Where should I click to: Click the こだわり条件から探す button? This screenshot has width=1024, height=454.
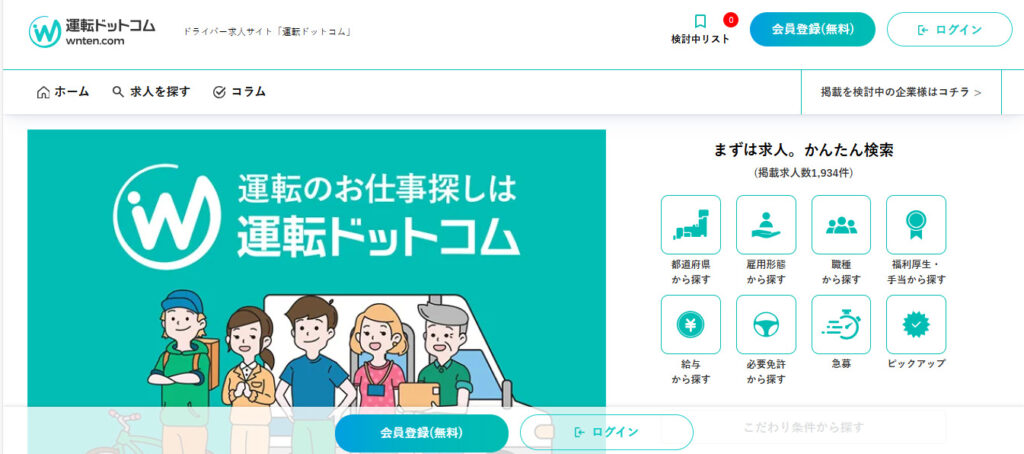click(x=804, y=428)
